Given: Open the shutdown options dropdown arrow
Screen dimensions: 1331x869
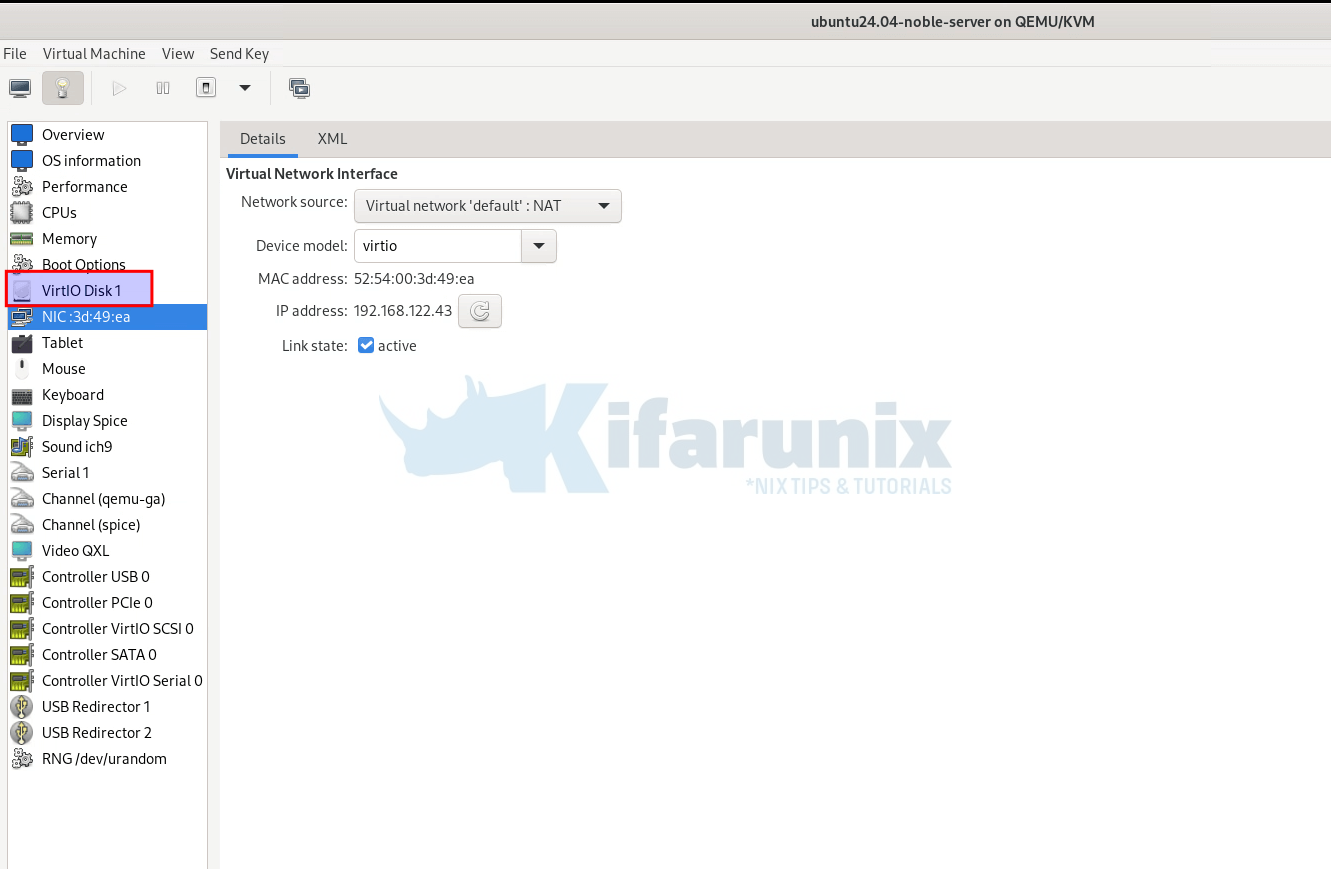Looking at the screenshot, I should point(245,88).
